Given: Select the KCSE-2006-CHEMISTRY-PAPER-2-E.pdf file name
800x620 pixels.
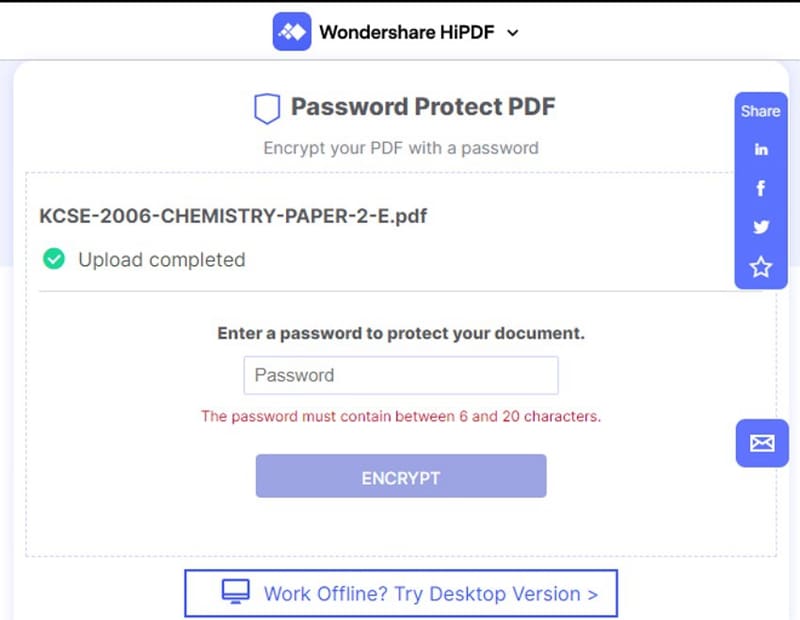Looking at the screenshot, I should point(233,216).
